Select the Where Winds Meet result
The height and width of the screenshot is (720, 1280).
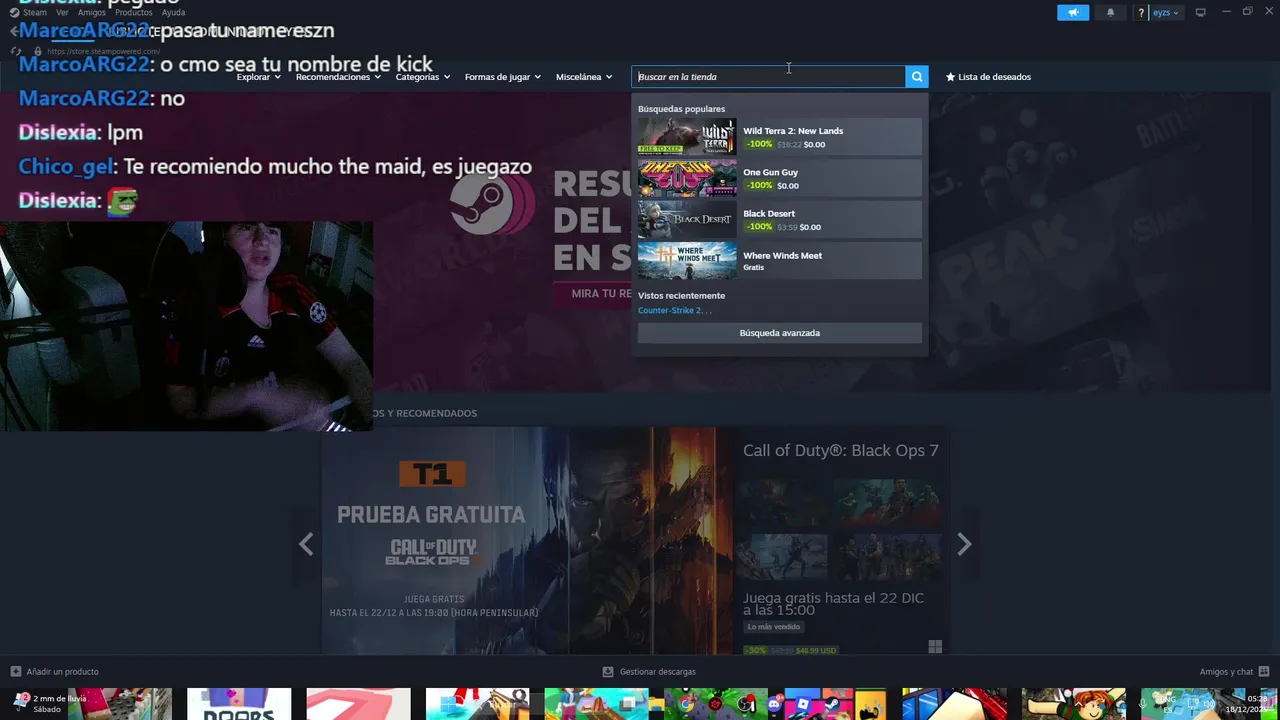[780, 261]
